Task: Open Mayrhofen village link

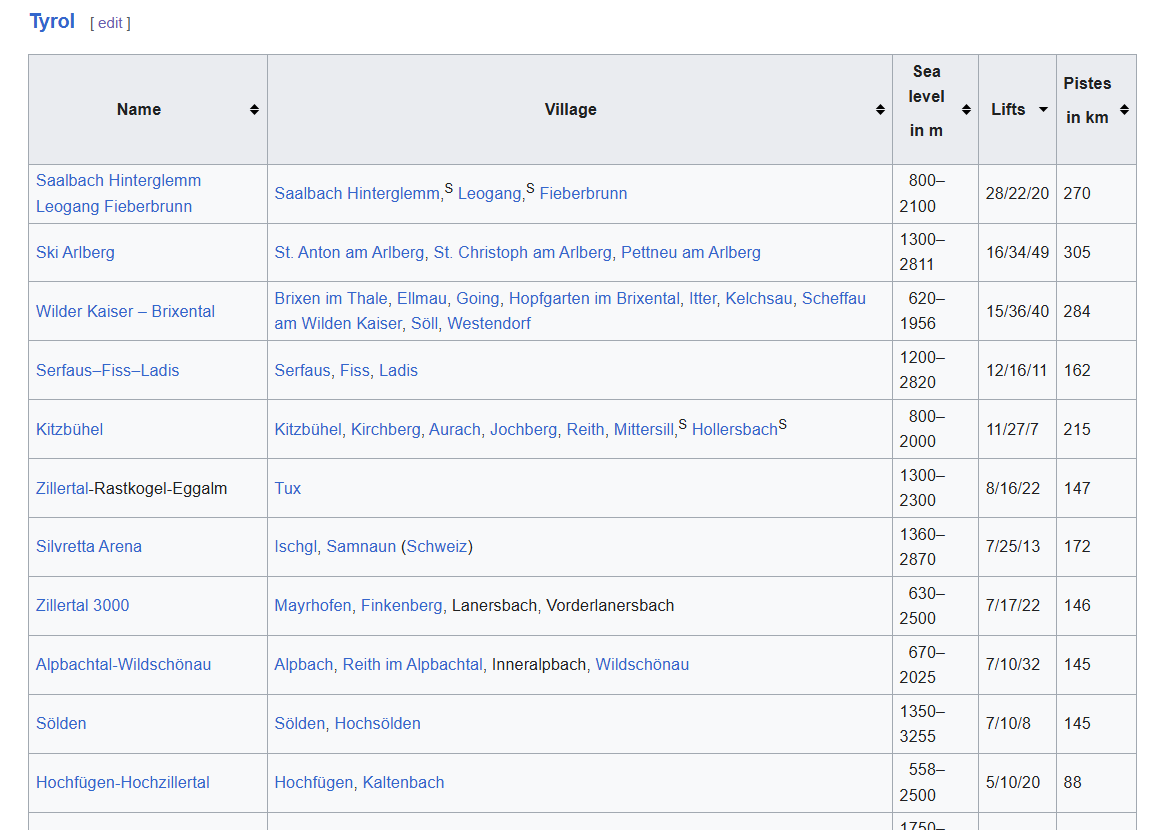Action: tap(313, 605)
